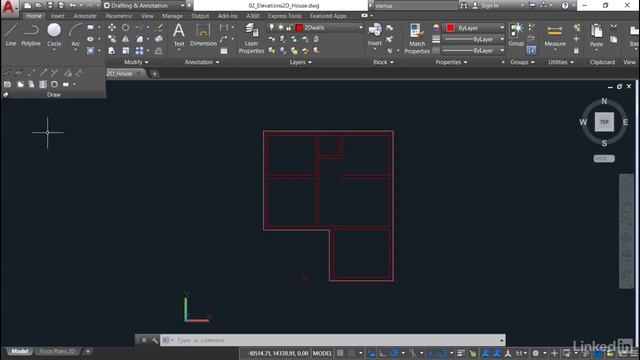
Task: Click the WCS label below ViewCube
Action: 604,158
